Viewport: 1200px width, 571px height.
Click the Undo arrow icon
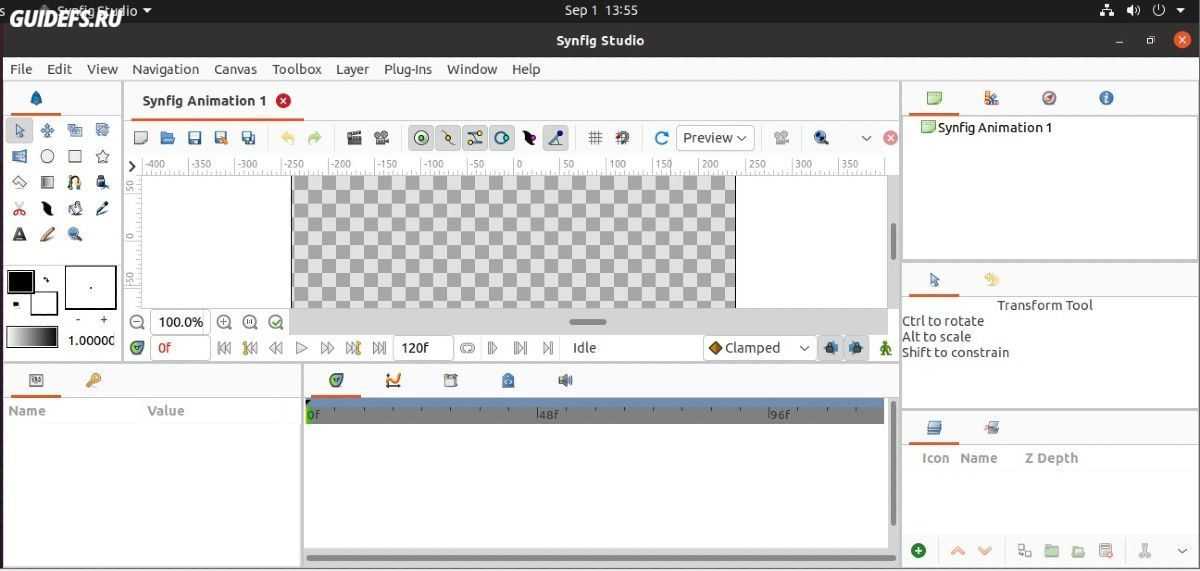tap(288, 138)
